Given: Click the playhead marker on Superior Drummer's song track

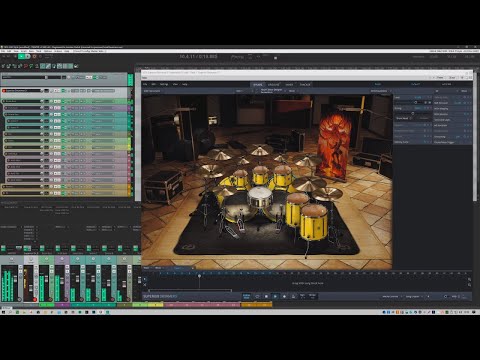Looking at the screenshot, I should click(x=199, y=276).
